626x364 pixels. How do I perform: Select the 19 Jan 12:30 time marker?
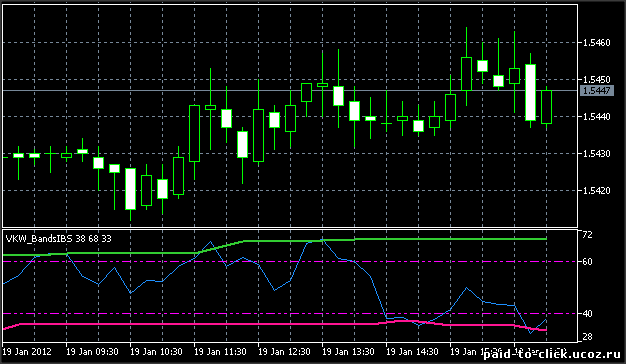tap(284, 352)
